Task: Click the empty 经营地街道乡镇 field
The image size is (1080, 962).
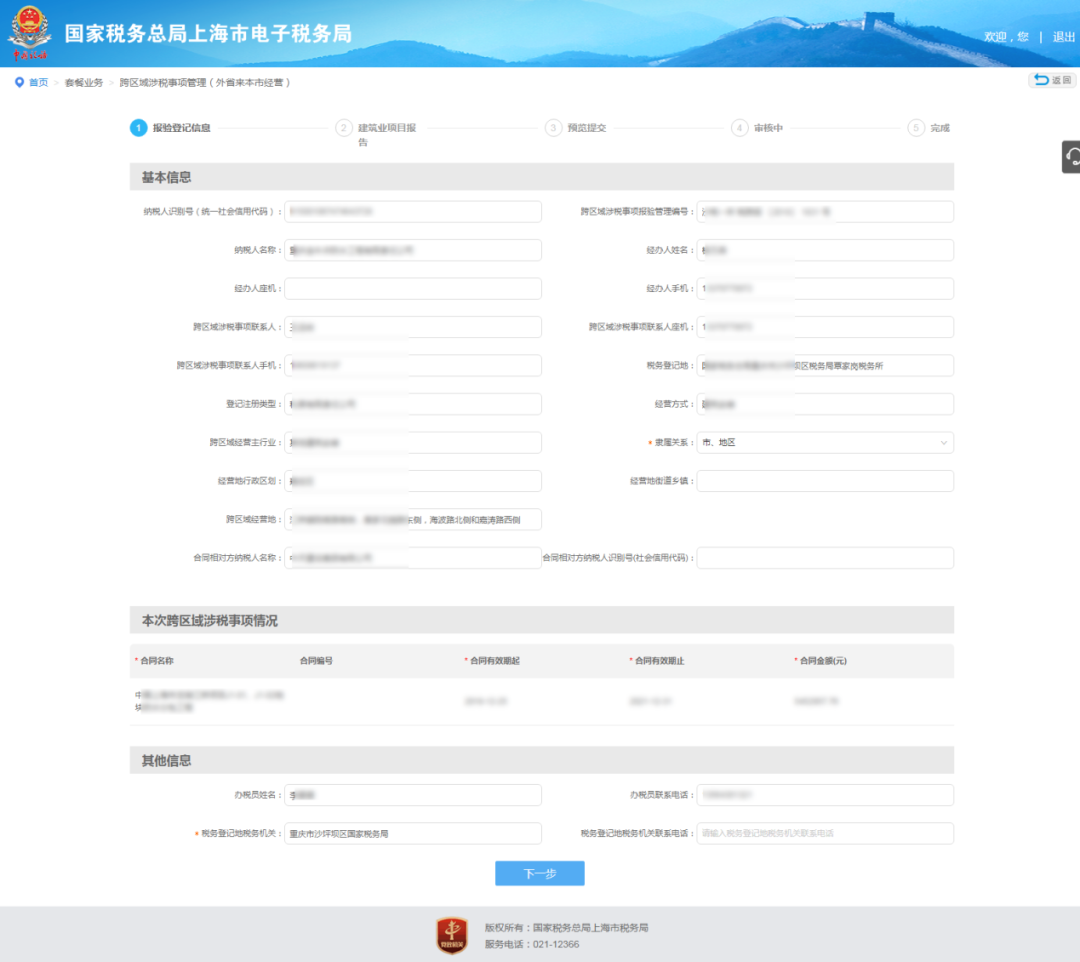Action: click(x=825, y=481)
